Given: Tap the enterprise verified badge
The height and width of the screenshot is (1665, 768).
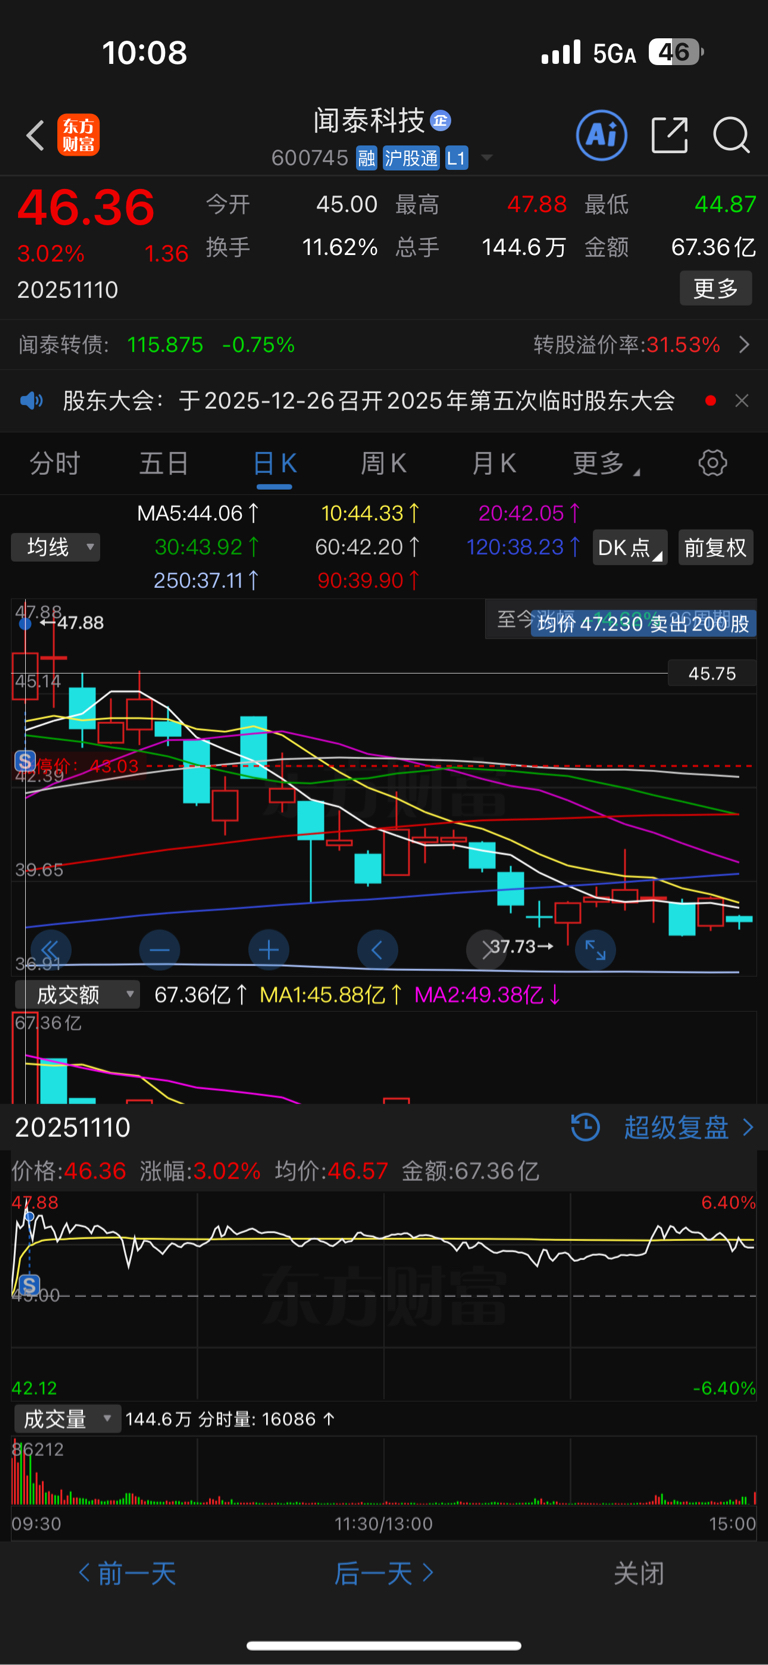Looking at the screenshot, I should pos(441,121).
